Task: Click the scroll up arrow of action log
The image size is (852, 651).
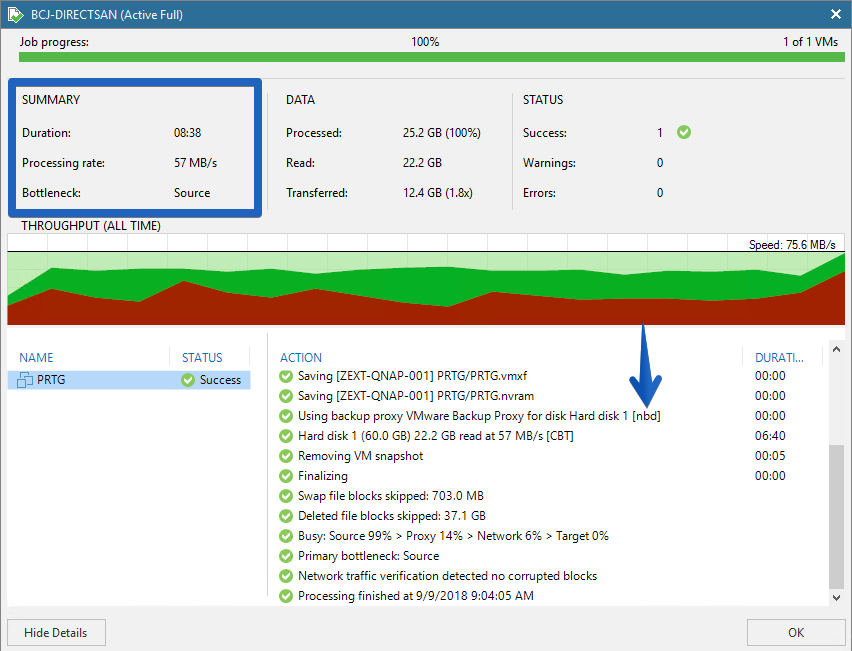Action: 836,349
